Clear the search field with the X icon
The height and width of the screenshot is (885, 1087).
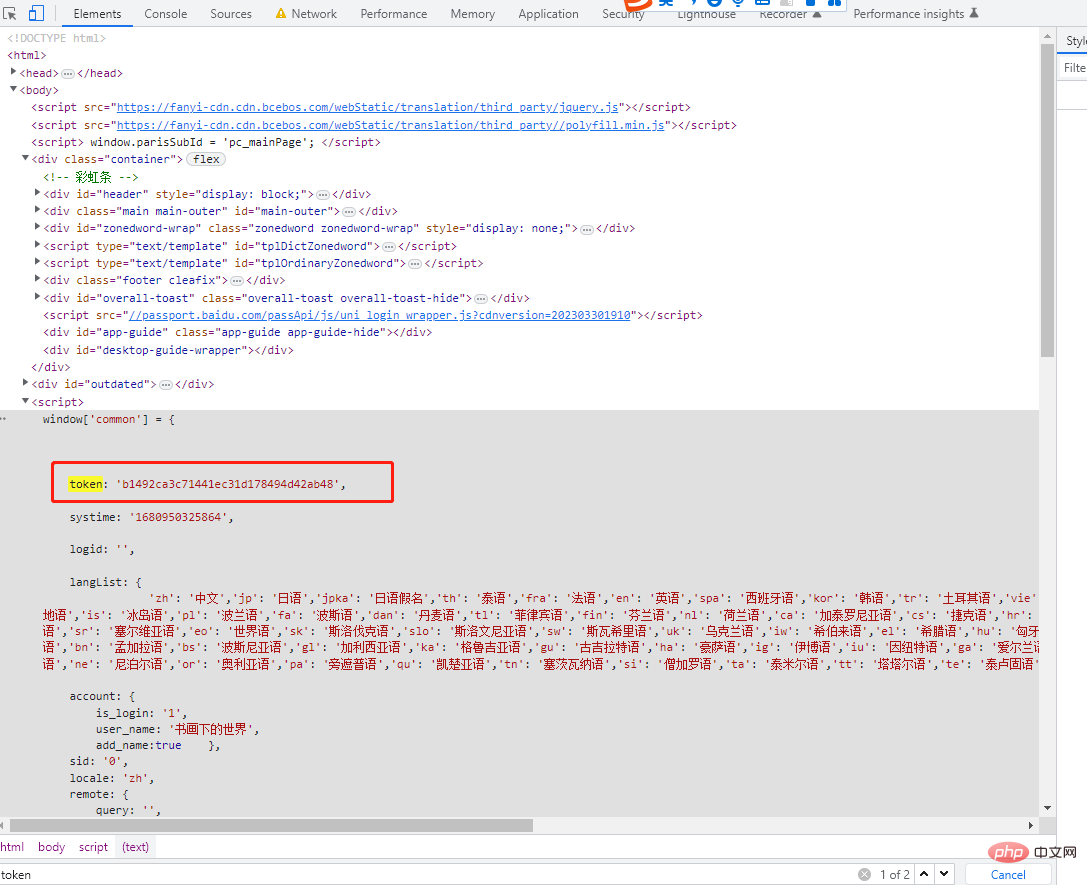tap(864, 875)
